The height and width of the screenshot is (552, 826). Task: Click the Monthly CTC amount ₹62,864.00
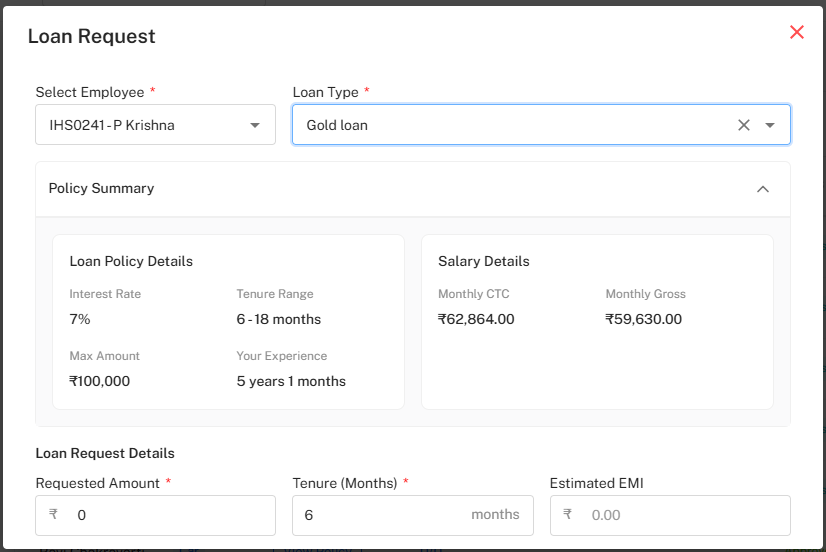[476, 319]
